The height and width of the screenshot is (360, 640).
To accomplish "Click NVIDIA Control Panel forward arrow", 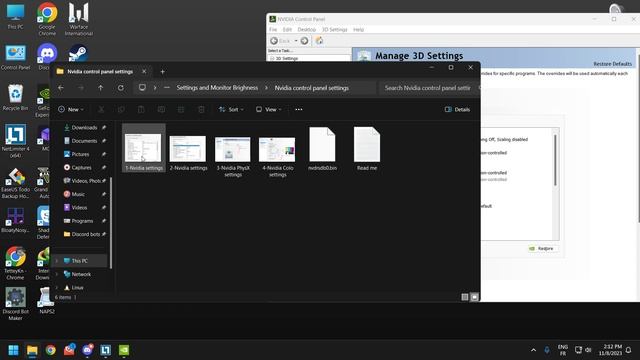I will [x=304, y=40].
